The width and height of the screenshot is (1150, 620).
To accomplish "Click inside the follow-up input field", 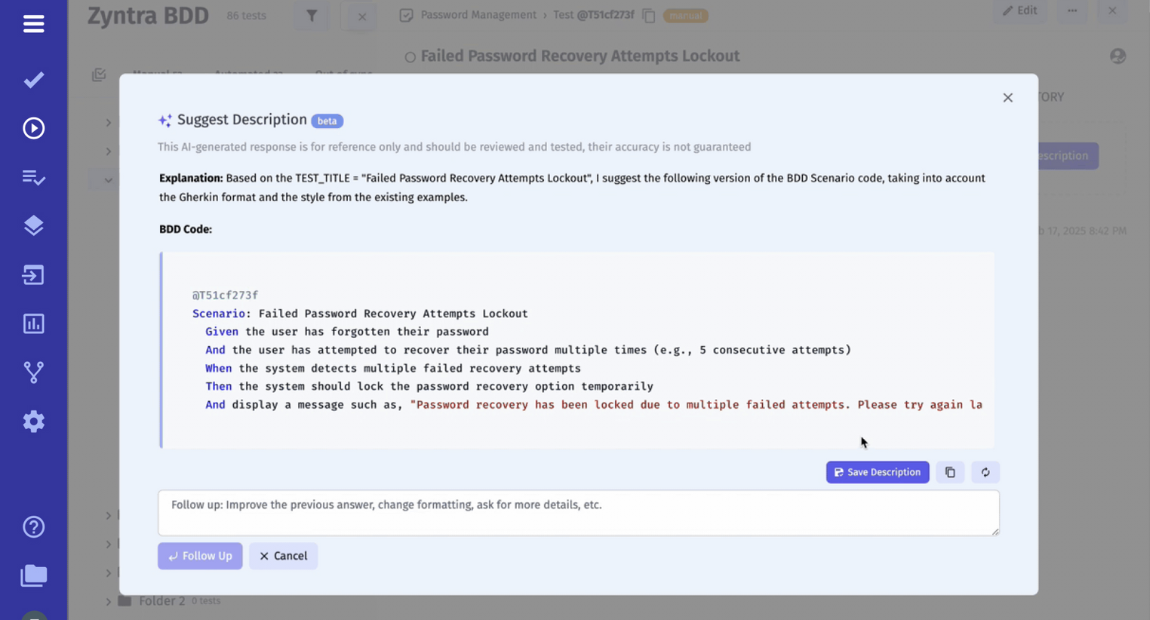I will 578,513.
